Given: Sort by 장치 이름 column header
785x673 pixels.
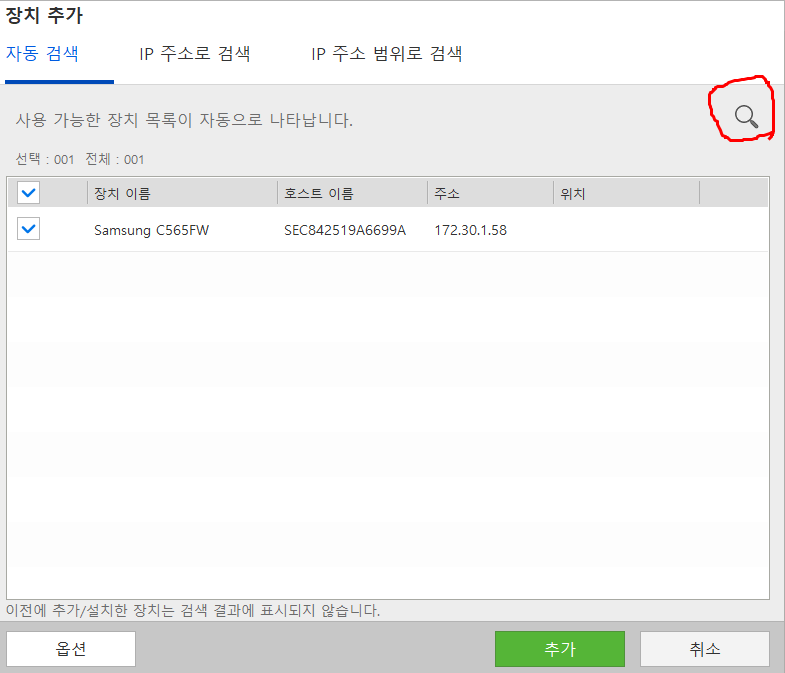Looking at the screenshot, I should point(182,193).
